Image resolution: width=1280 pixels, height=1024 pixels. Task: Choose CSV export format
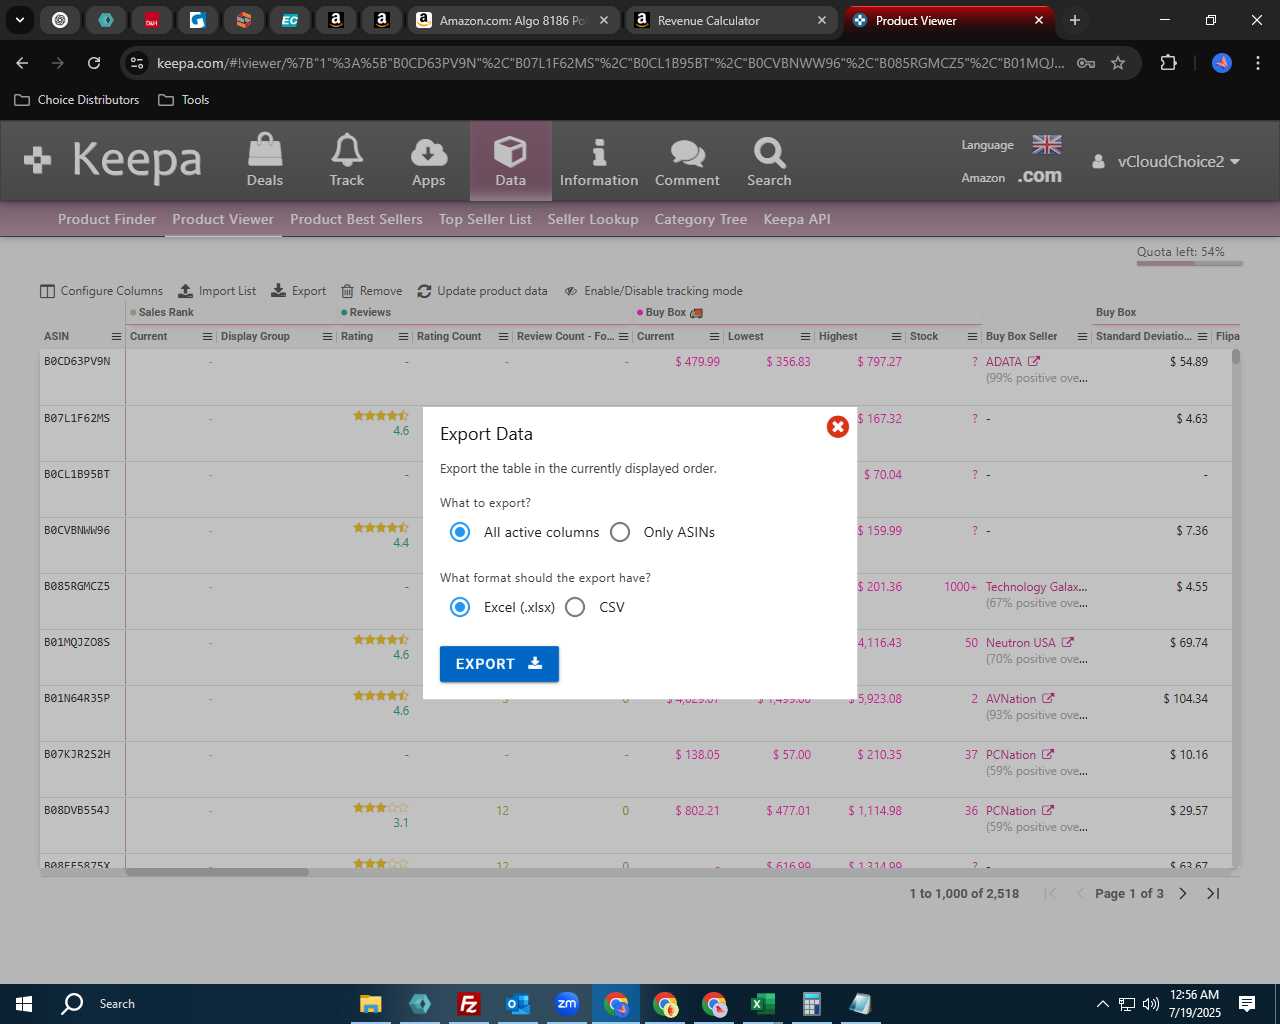[x=575, y=607]
